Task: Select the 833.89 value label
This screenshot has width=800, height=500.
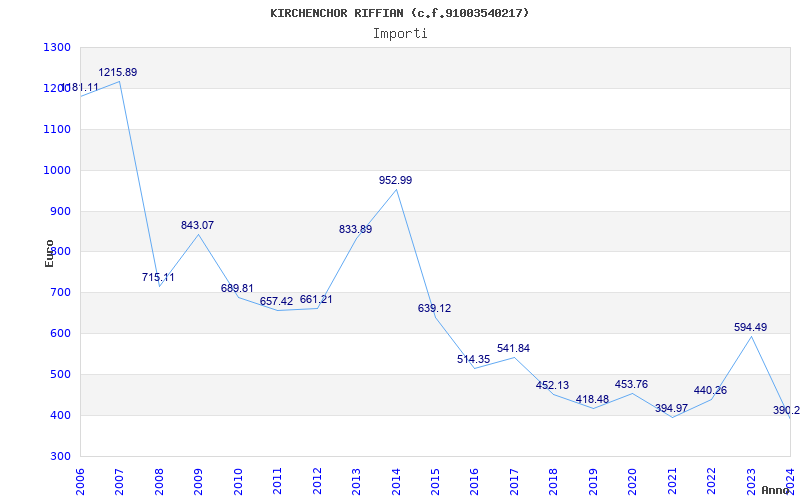Action: point(356,230)
